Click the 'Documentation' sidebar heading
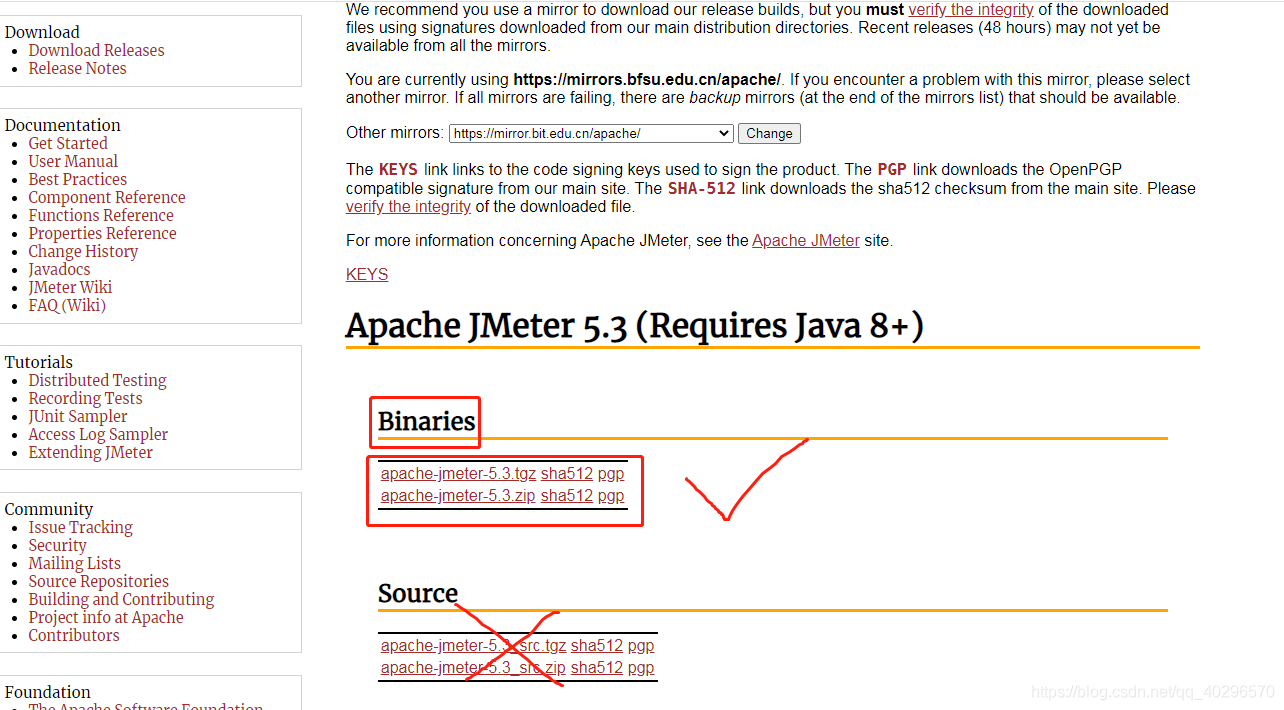Image resolution: width=1284 pixels, height=710 pixels. point(62,125)
